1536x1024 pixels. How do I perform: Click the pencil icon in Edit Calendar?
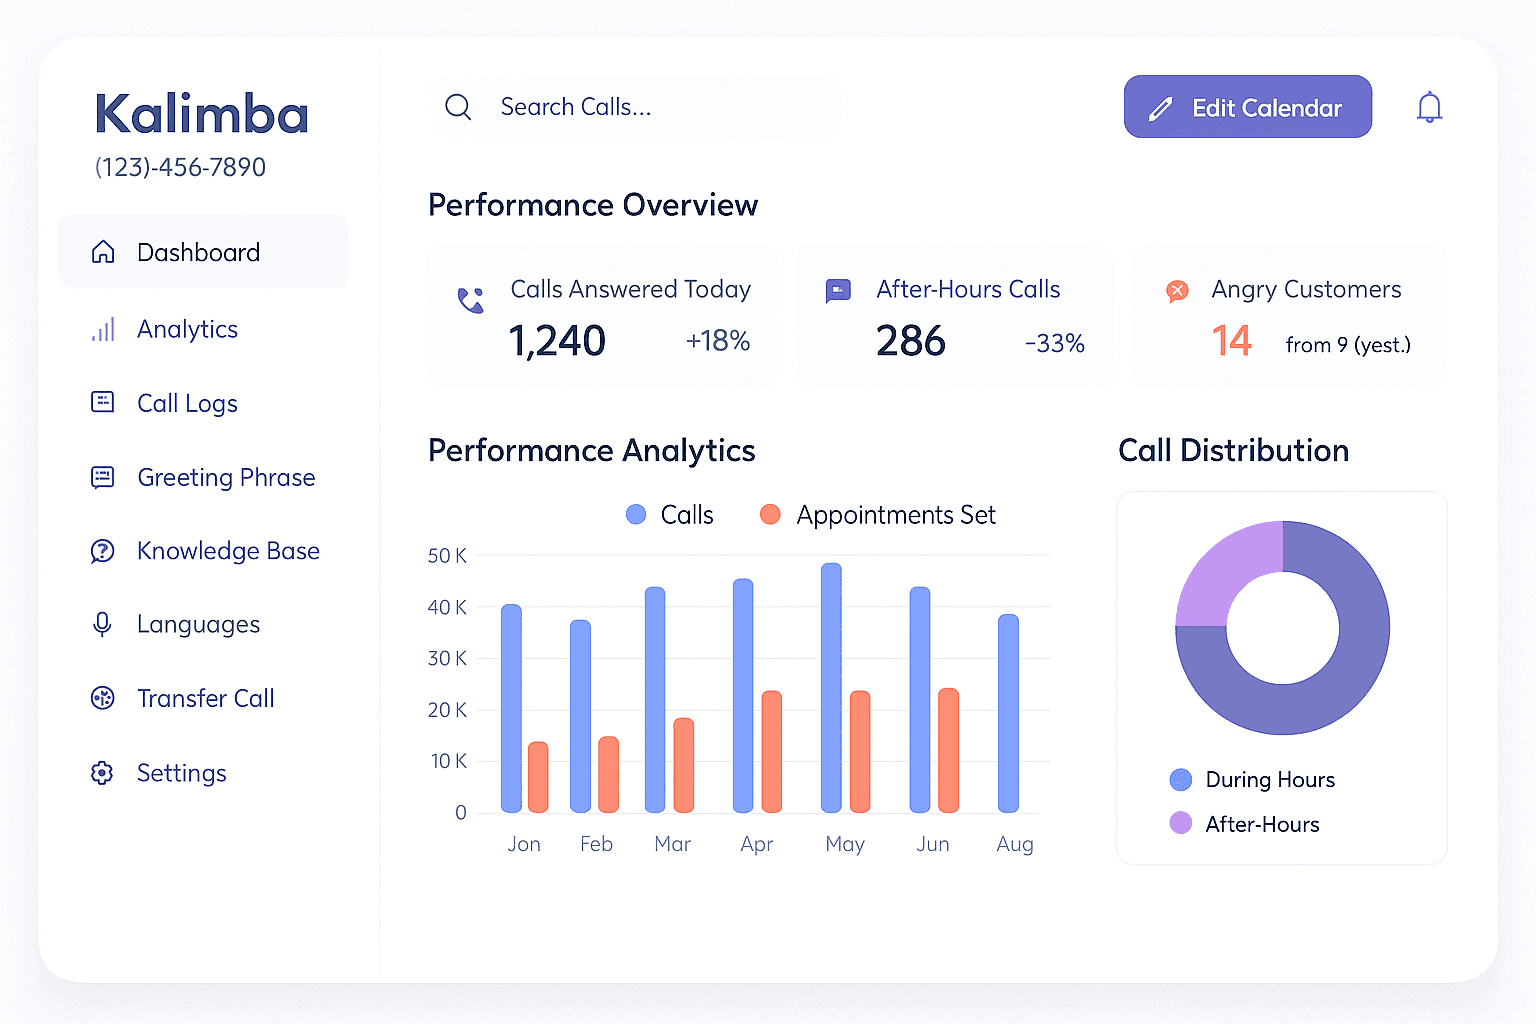coord(1161,109)
